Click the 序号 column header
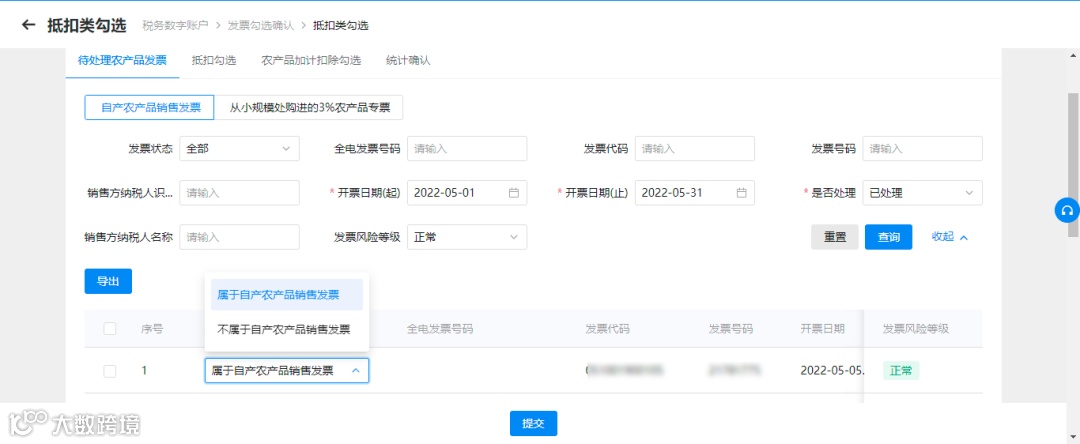 point(152,329)
